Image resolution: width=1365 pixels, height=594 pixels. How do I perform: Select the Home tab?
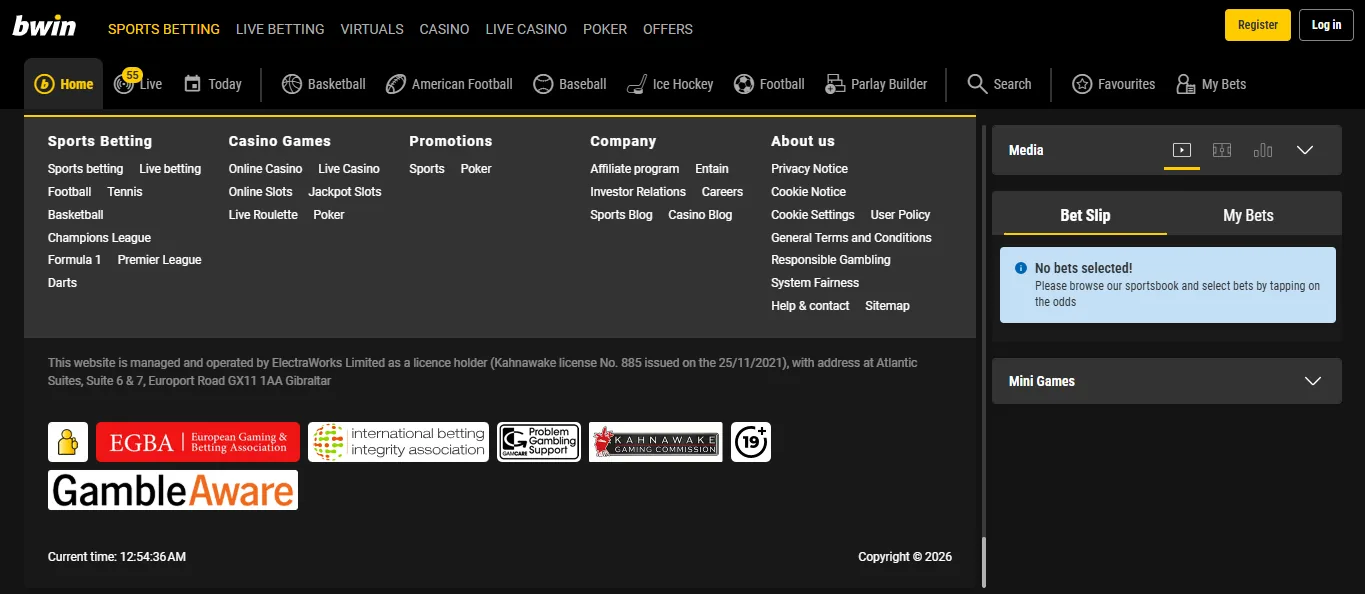click(x=64, y=84)
